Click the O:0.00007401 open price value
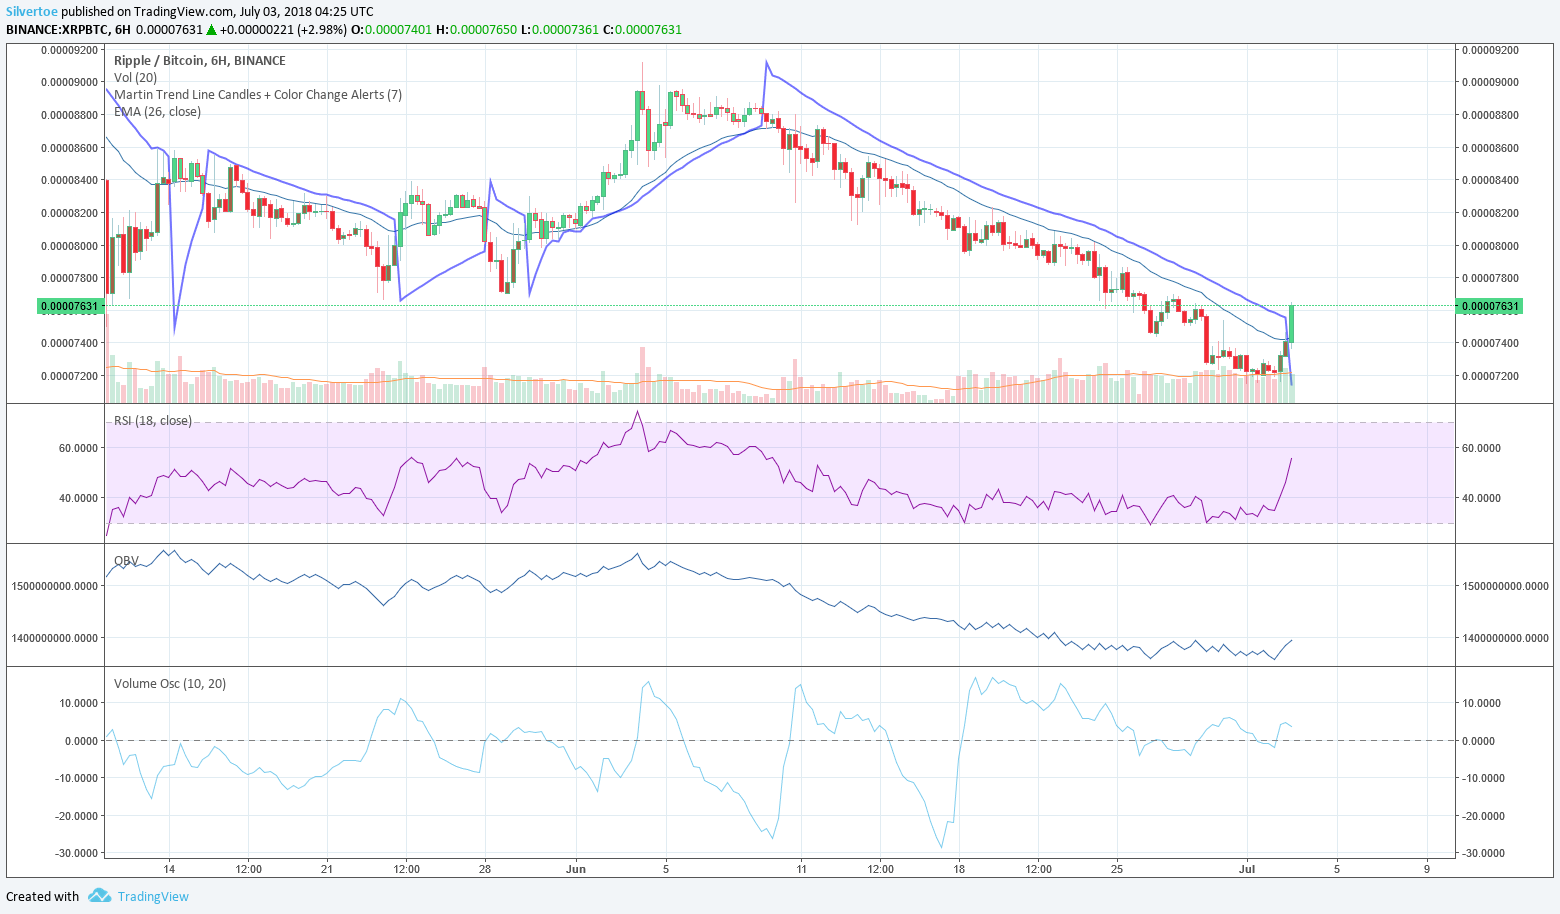This screenshot has height=914, width=1560. pyautogui.click(x=390, y=30)
